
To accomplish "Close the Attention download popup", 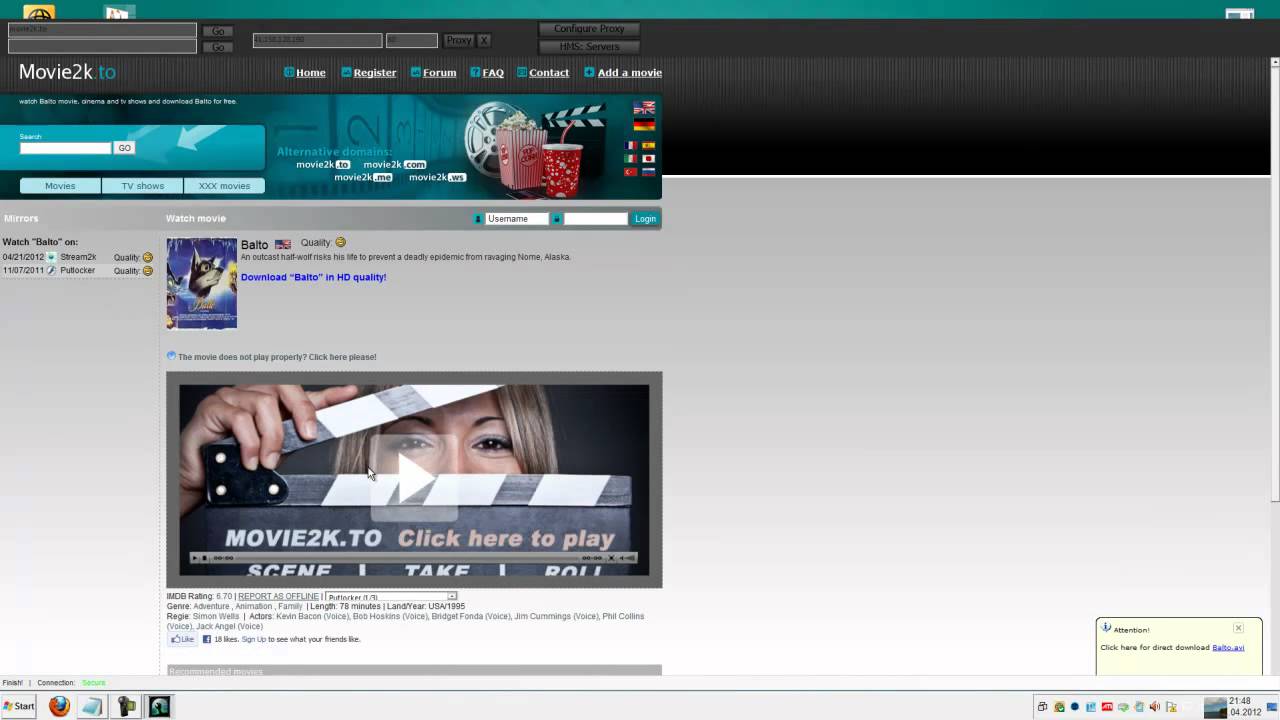I will pyautogui.click(x=1238, y=628).
